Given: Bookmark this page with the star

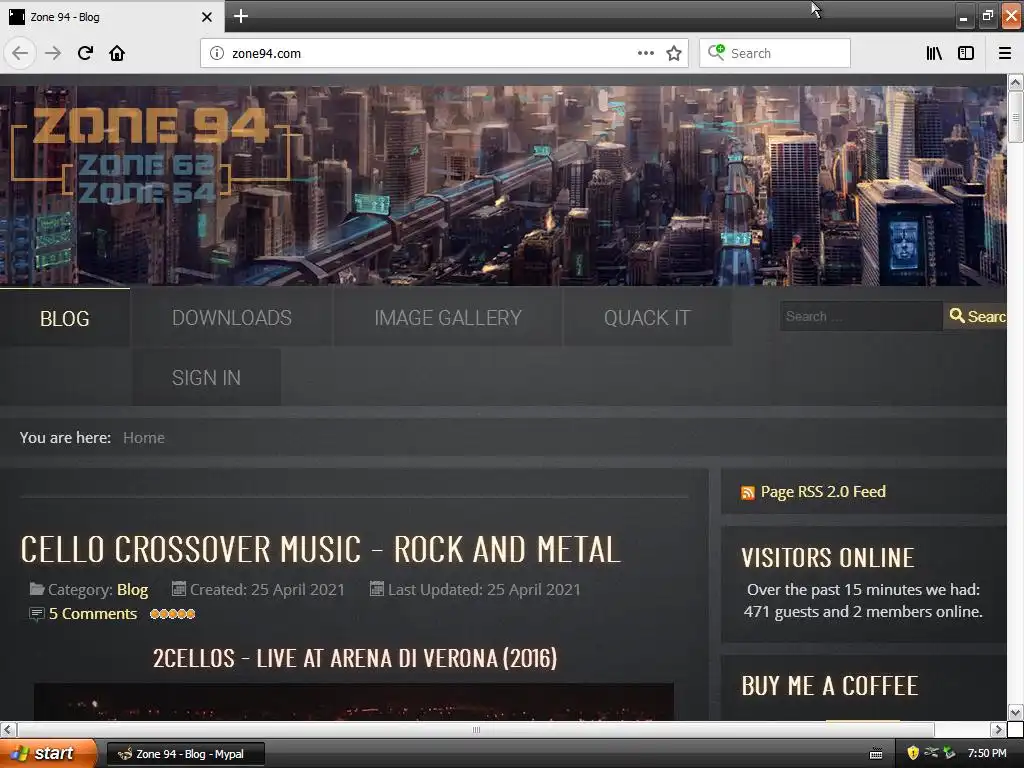Looking at the screenshot, I should pos(674,53).
